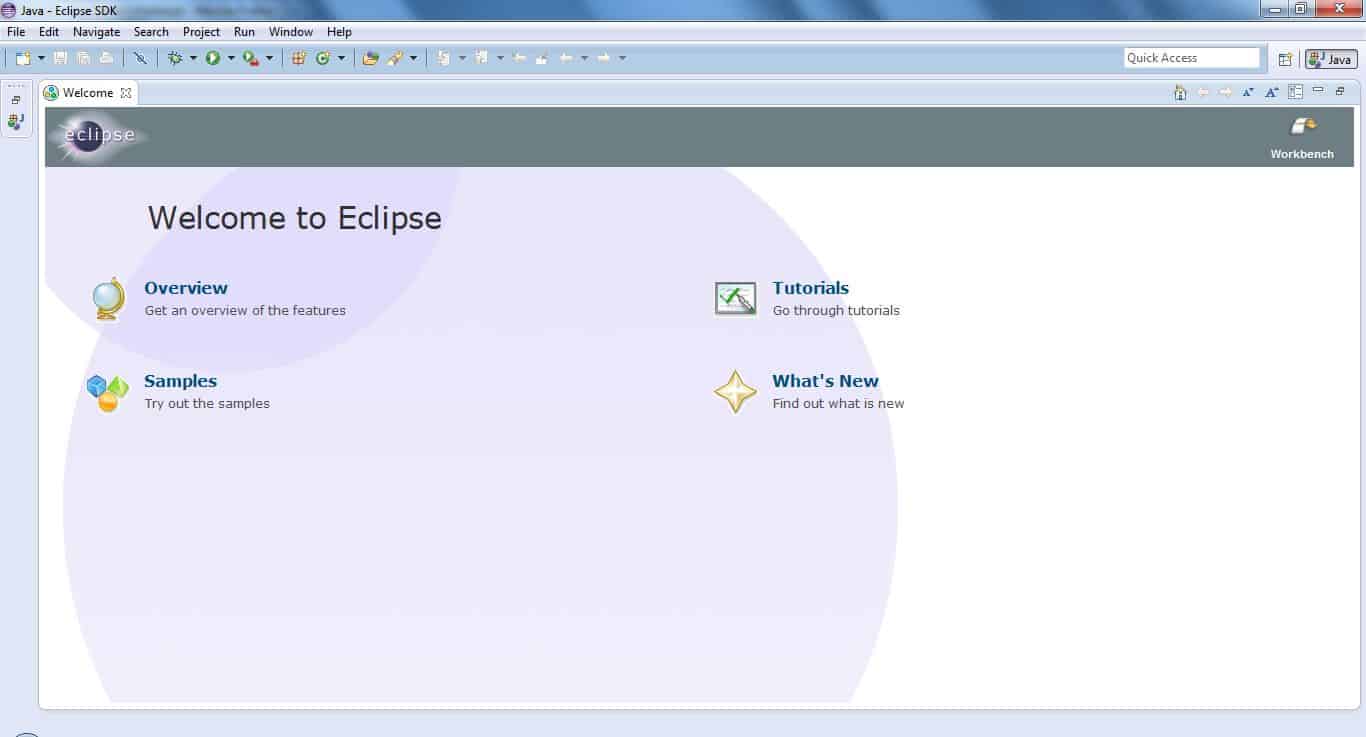
Task: Click the Save All toolbar icon
Action: (83, 58)
